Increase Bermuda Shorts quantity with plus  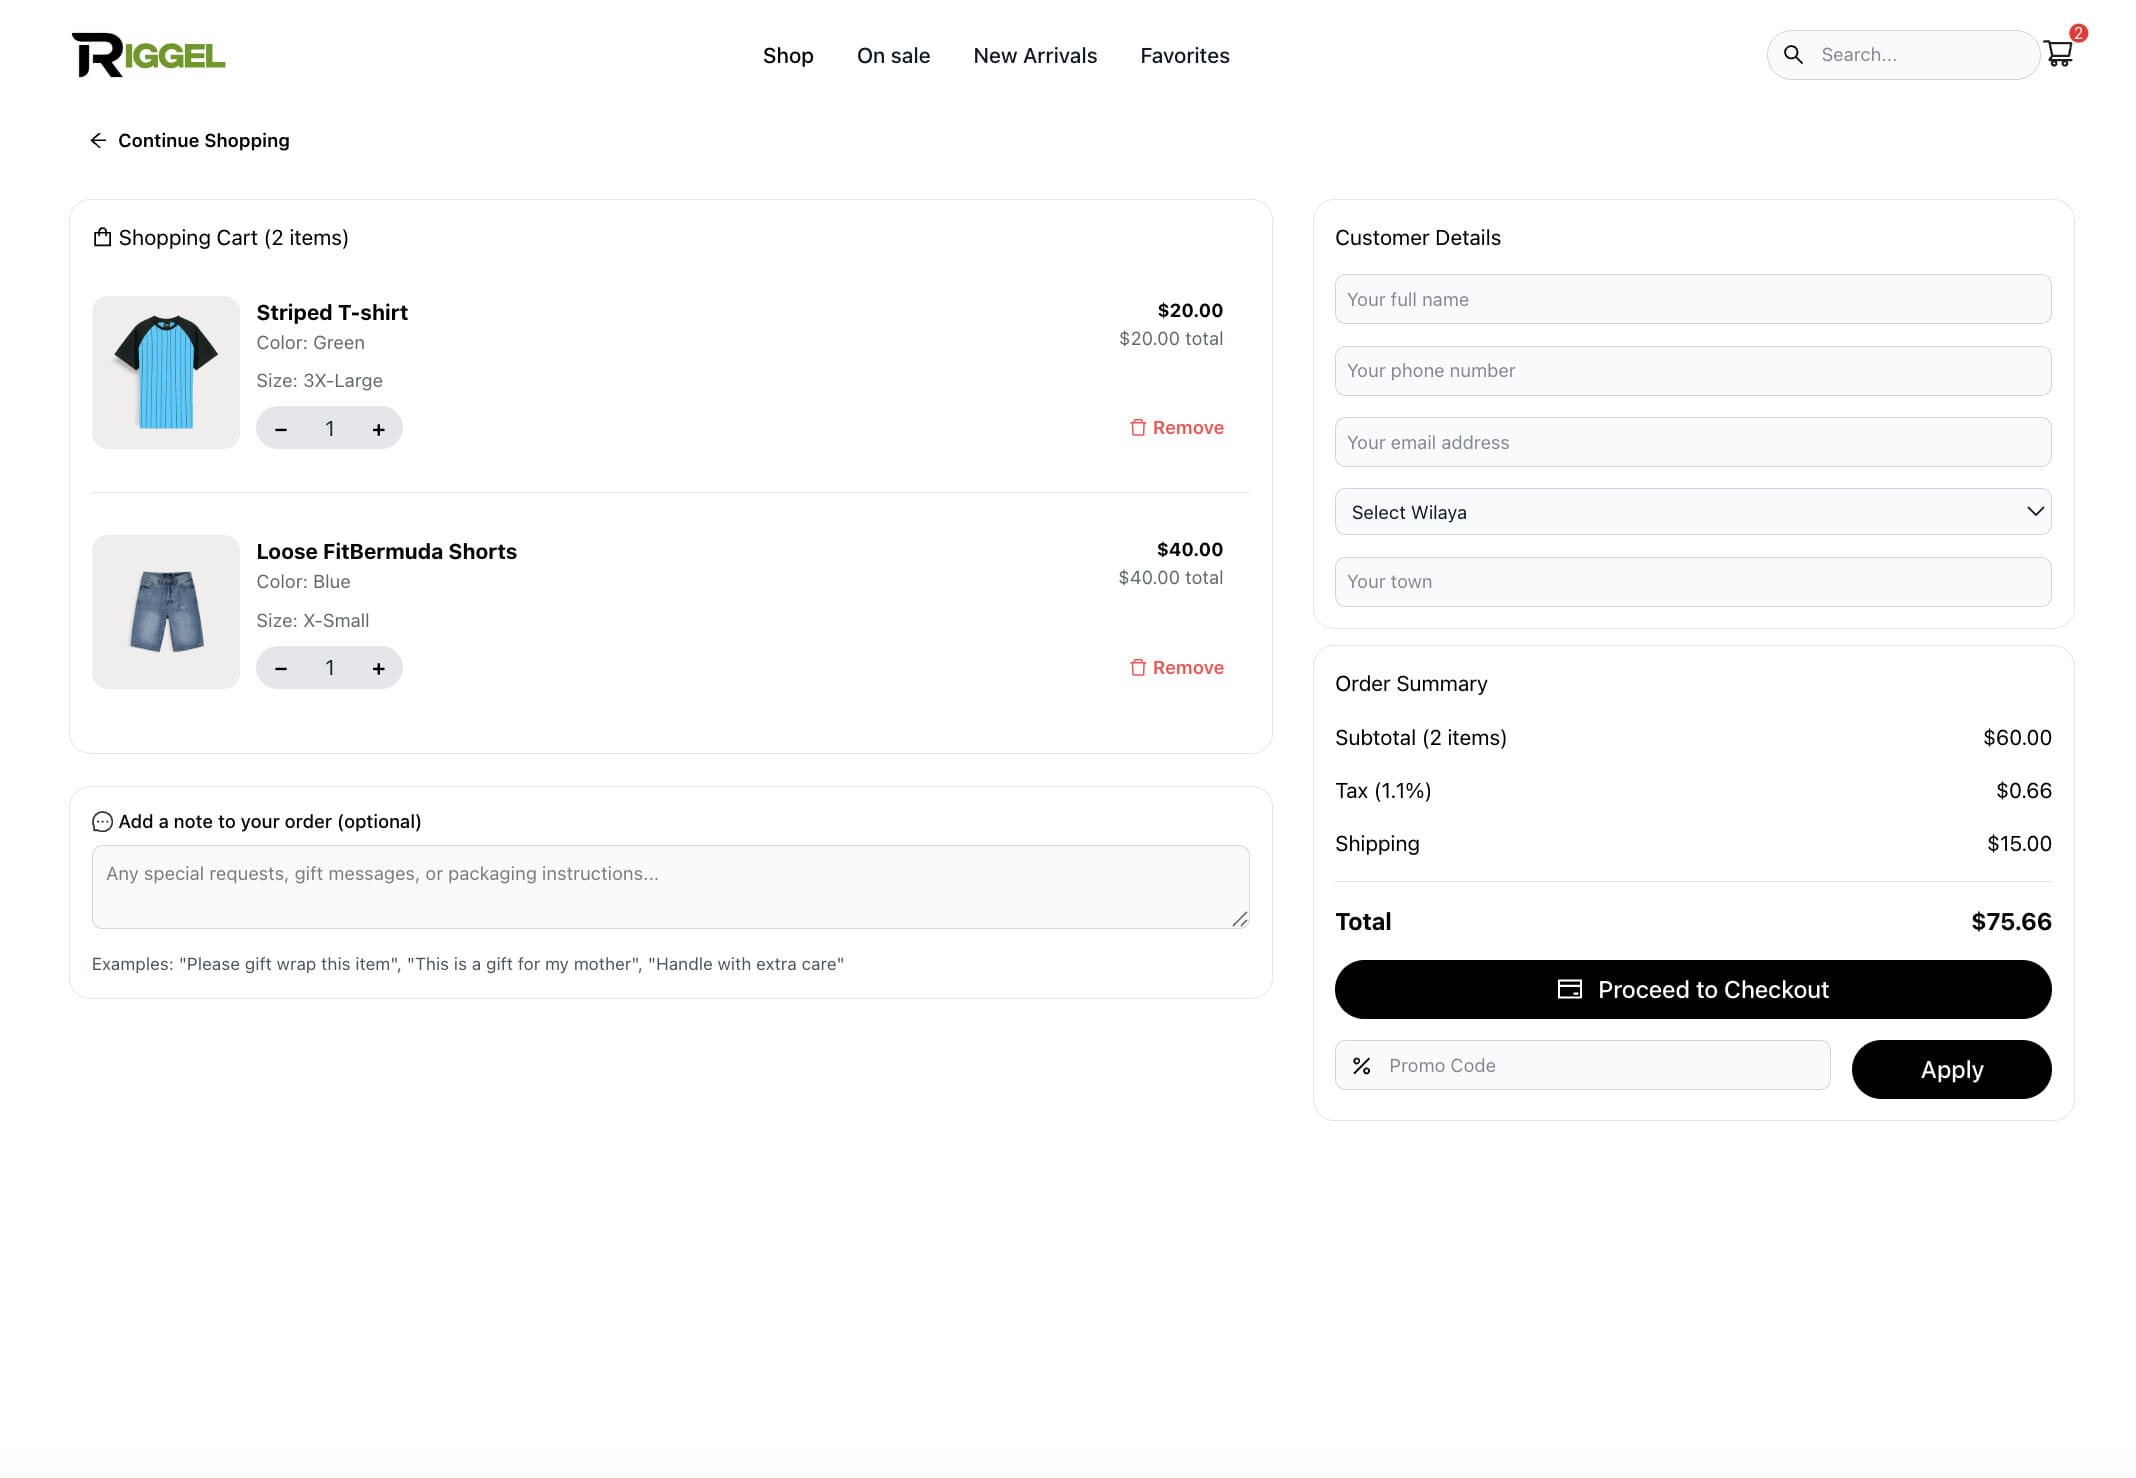click(378, 668)
